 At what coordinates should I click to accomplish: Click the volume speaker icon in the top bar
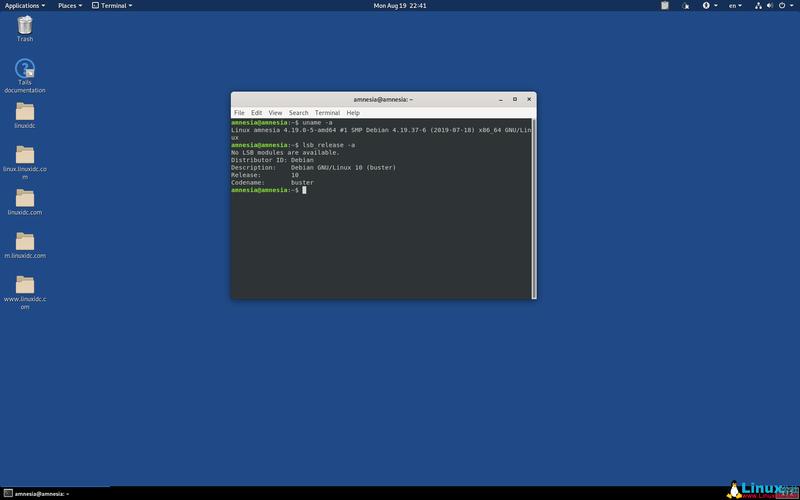tap(769, 6)
